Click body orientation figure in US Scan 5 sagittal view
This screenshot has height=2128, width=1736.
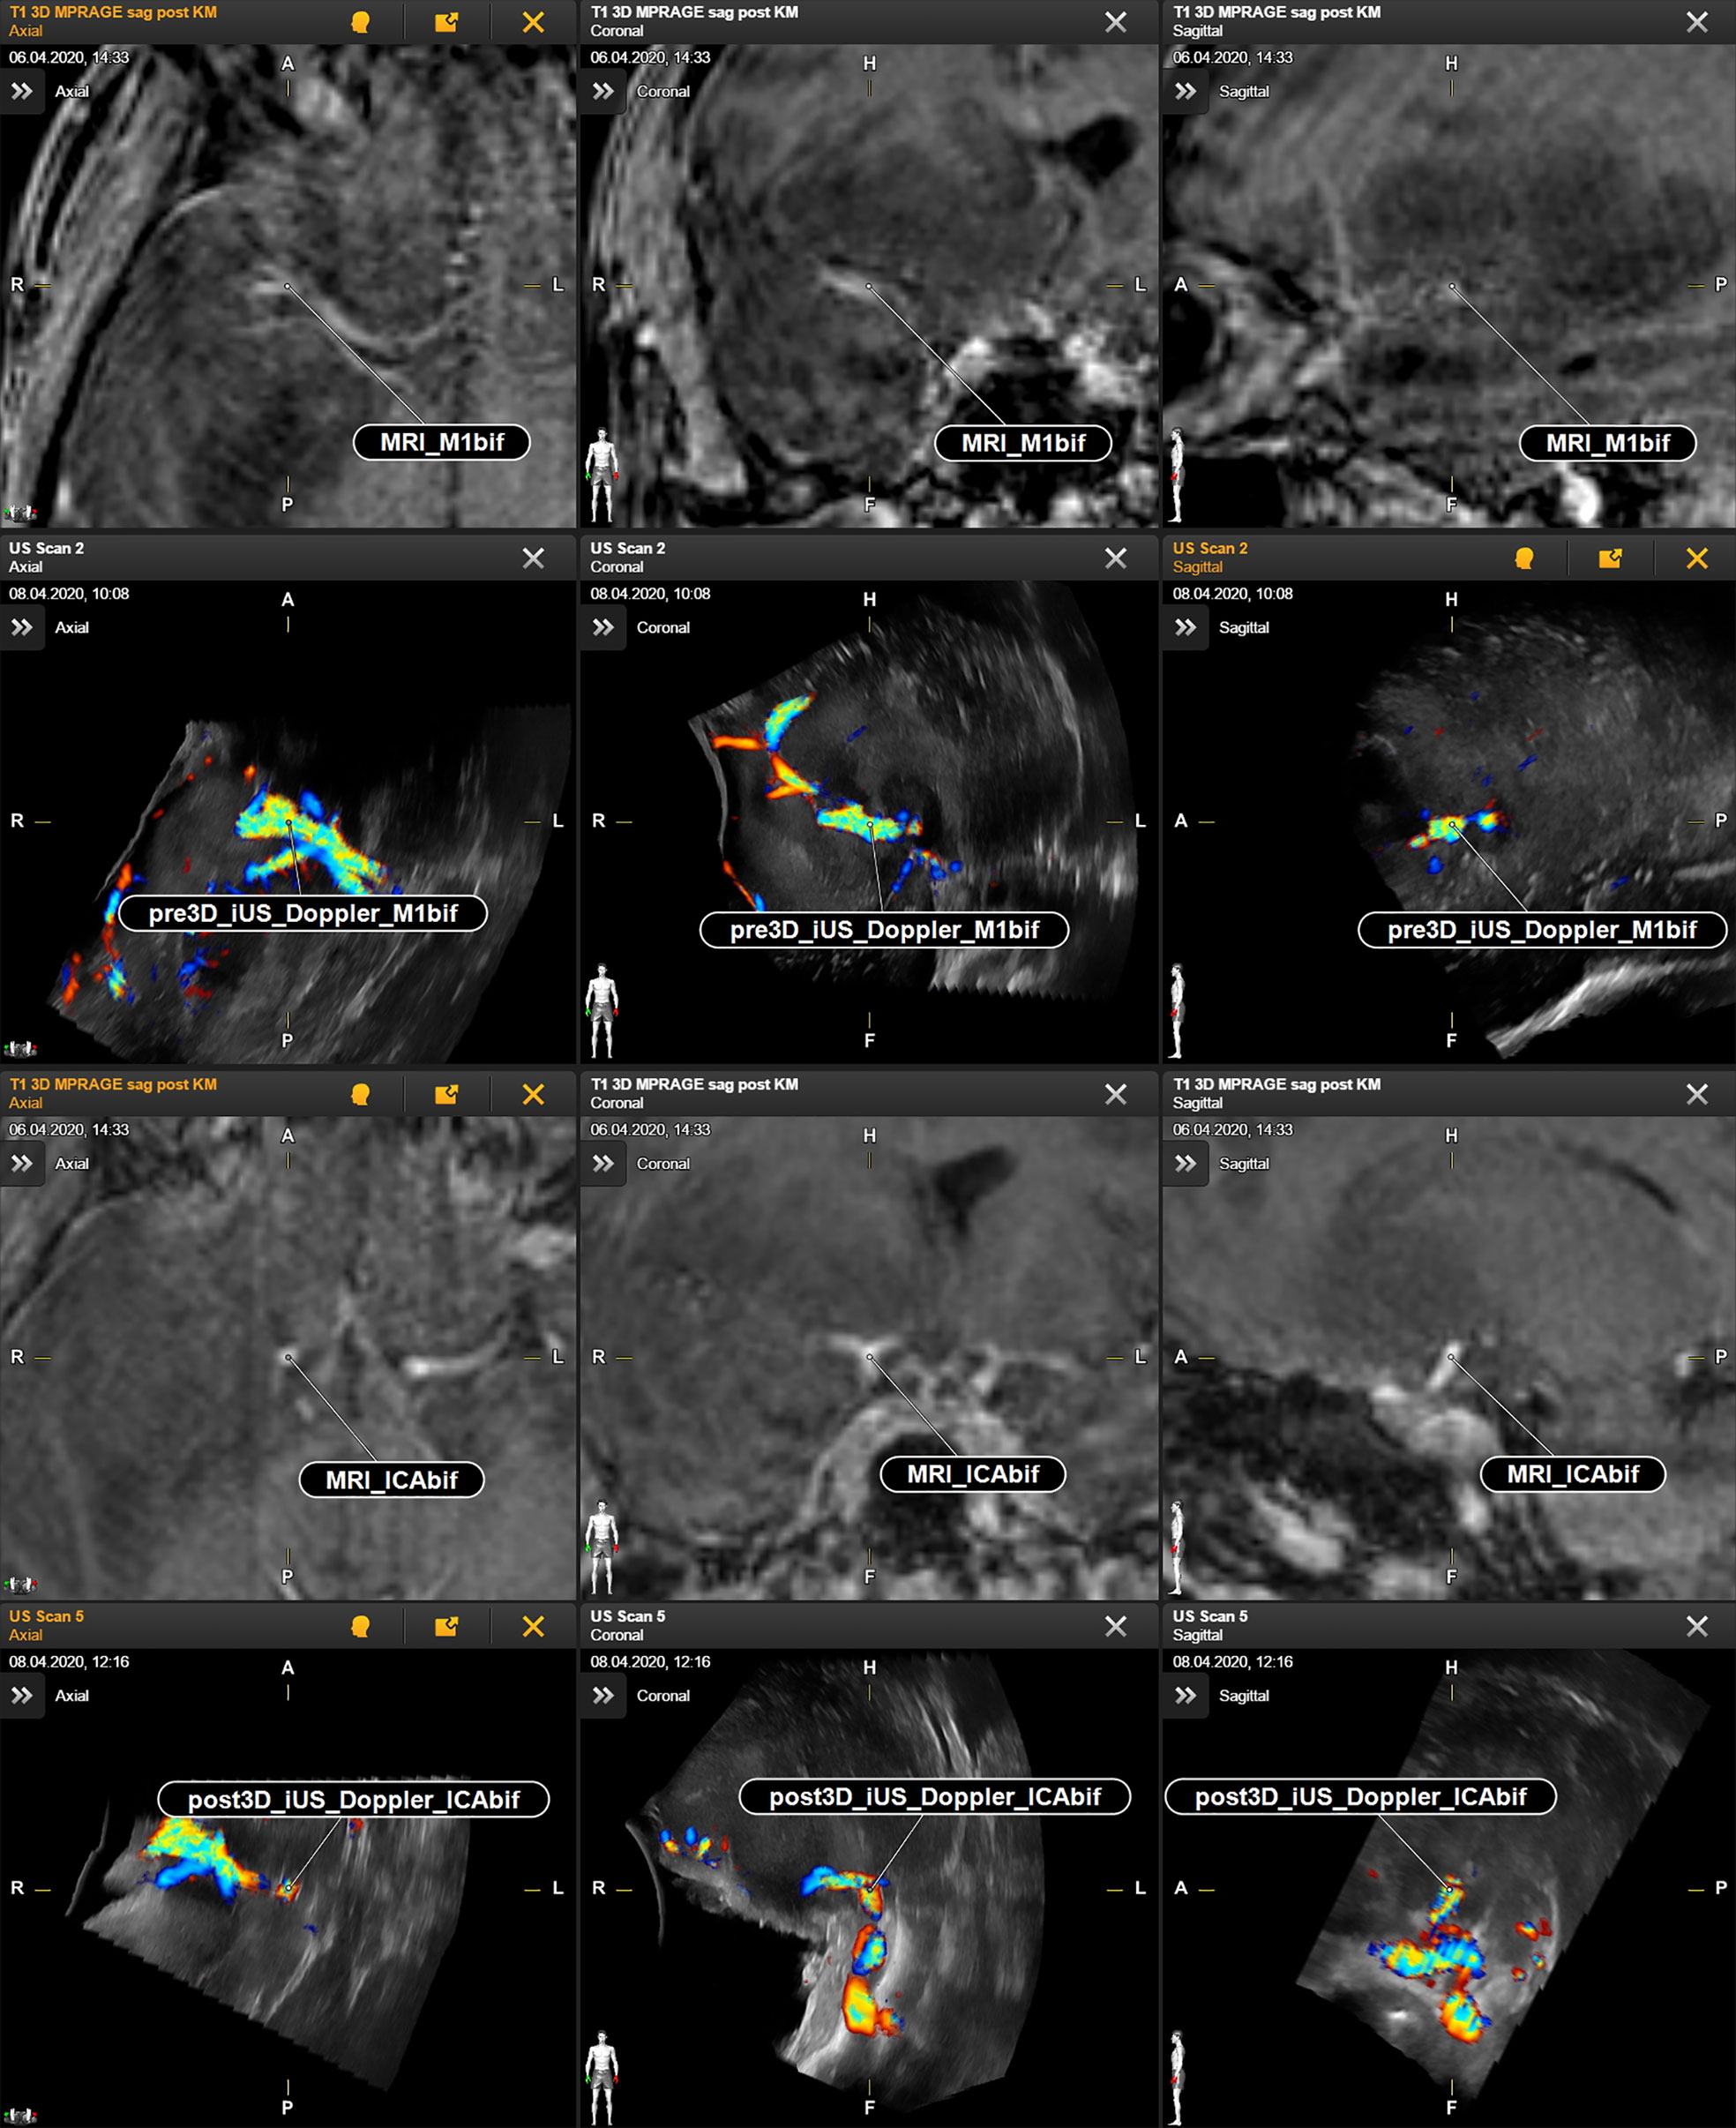tap(1177, 2077)
